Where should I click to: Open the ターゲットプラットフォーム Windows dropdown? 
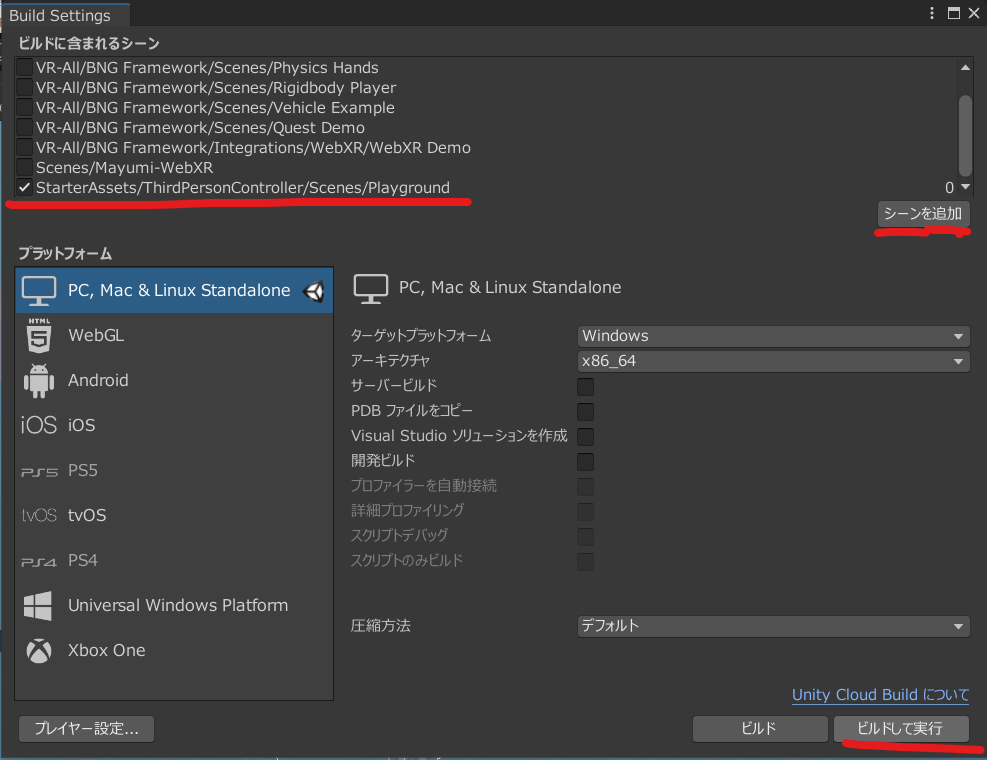[773, 336]
